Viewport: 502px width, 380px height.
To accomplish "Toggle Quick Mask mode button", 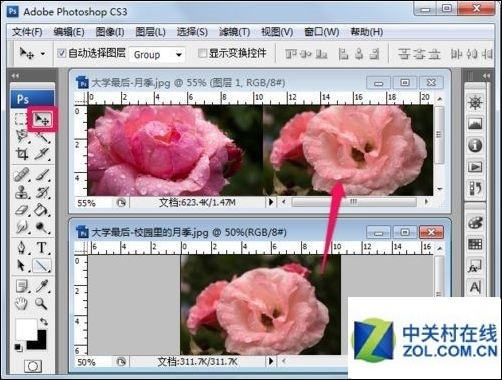I will [33, 366].
